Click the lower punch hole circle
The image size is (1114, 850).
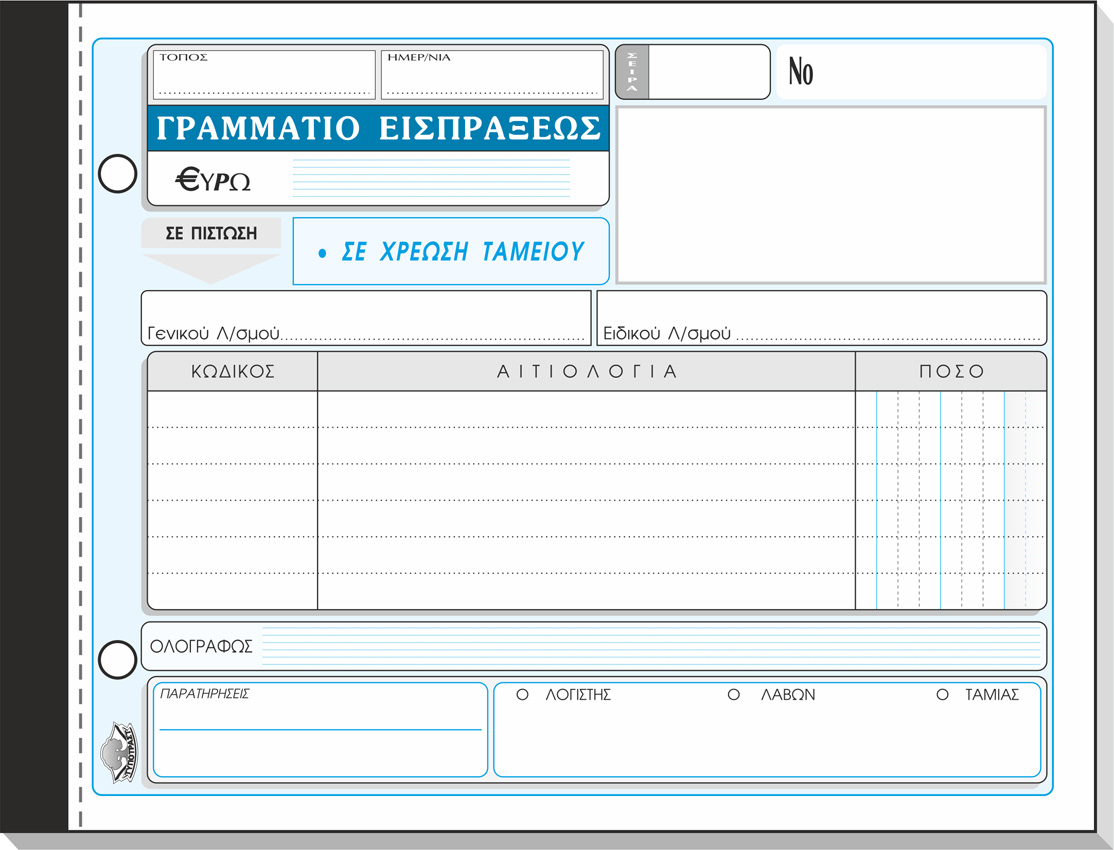click(117, 660)
